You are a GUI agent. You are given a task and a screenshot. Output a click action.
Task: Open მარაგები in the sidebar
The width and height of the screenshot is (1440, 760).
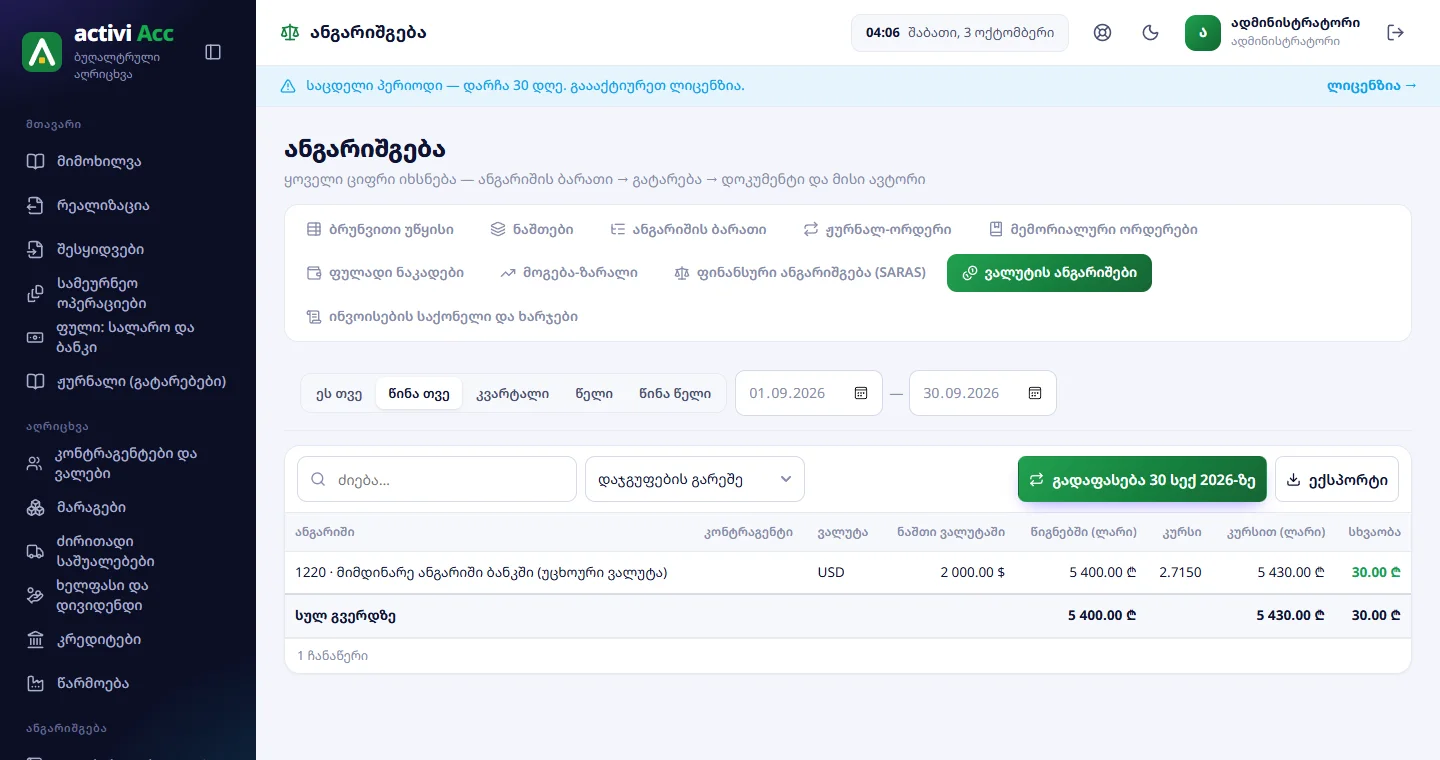128,508
